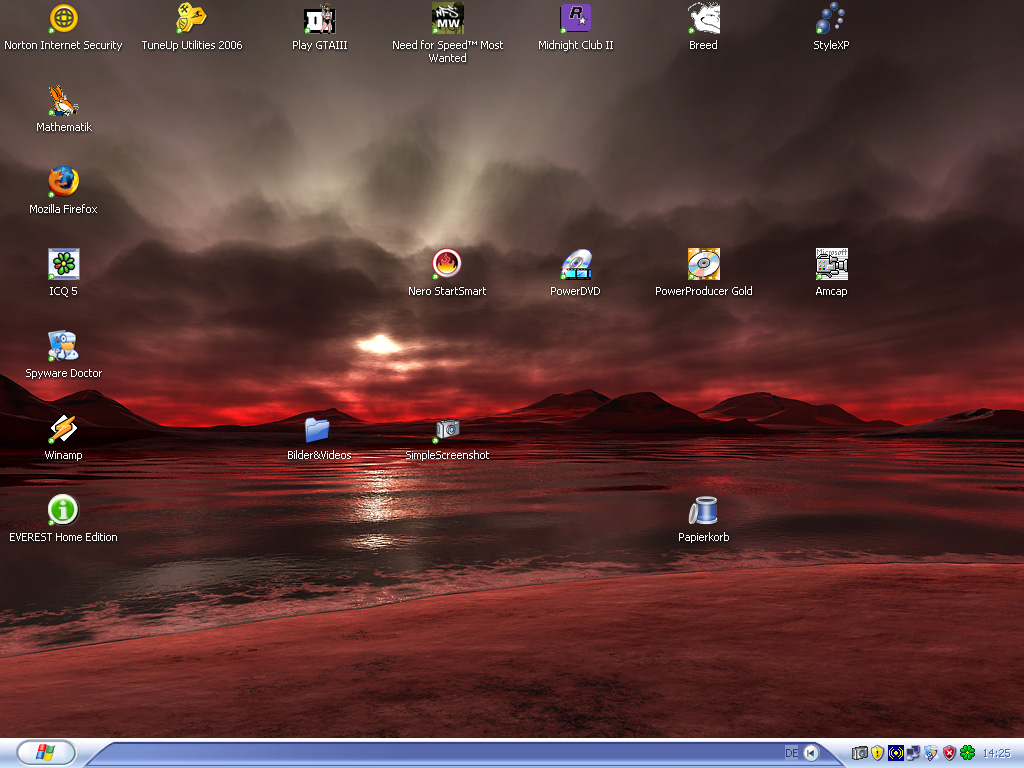This screenshot has height=768, width=1024.
Task: Select the Play GTAIII desktop icon
Action: [319, 19]
